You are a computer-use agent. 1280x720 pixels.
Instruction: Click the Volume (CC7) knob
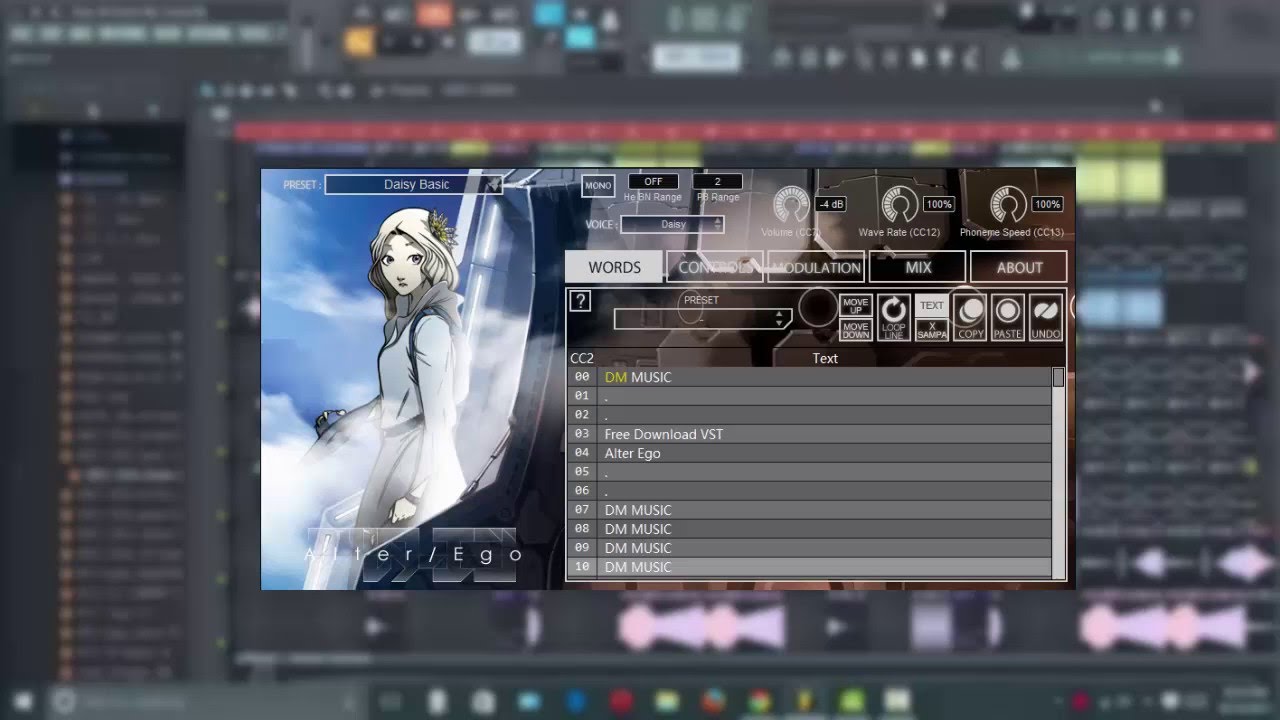pos(791,206)
